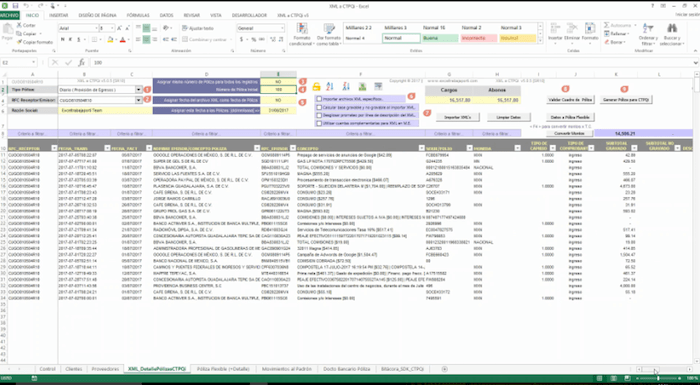Switch to the Proveedores sheet tab

click(105, 369)
